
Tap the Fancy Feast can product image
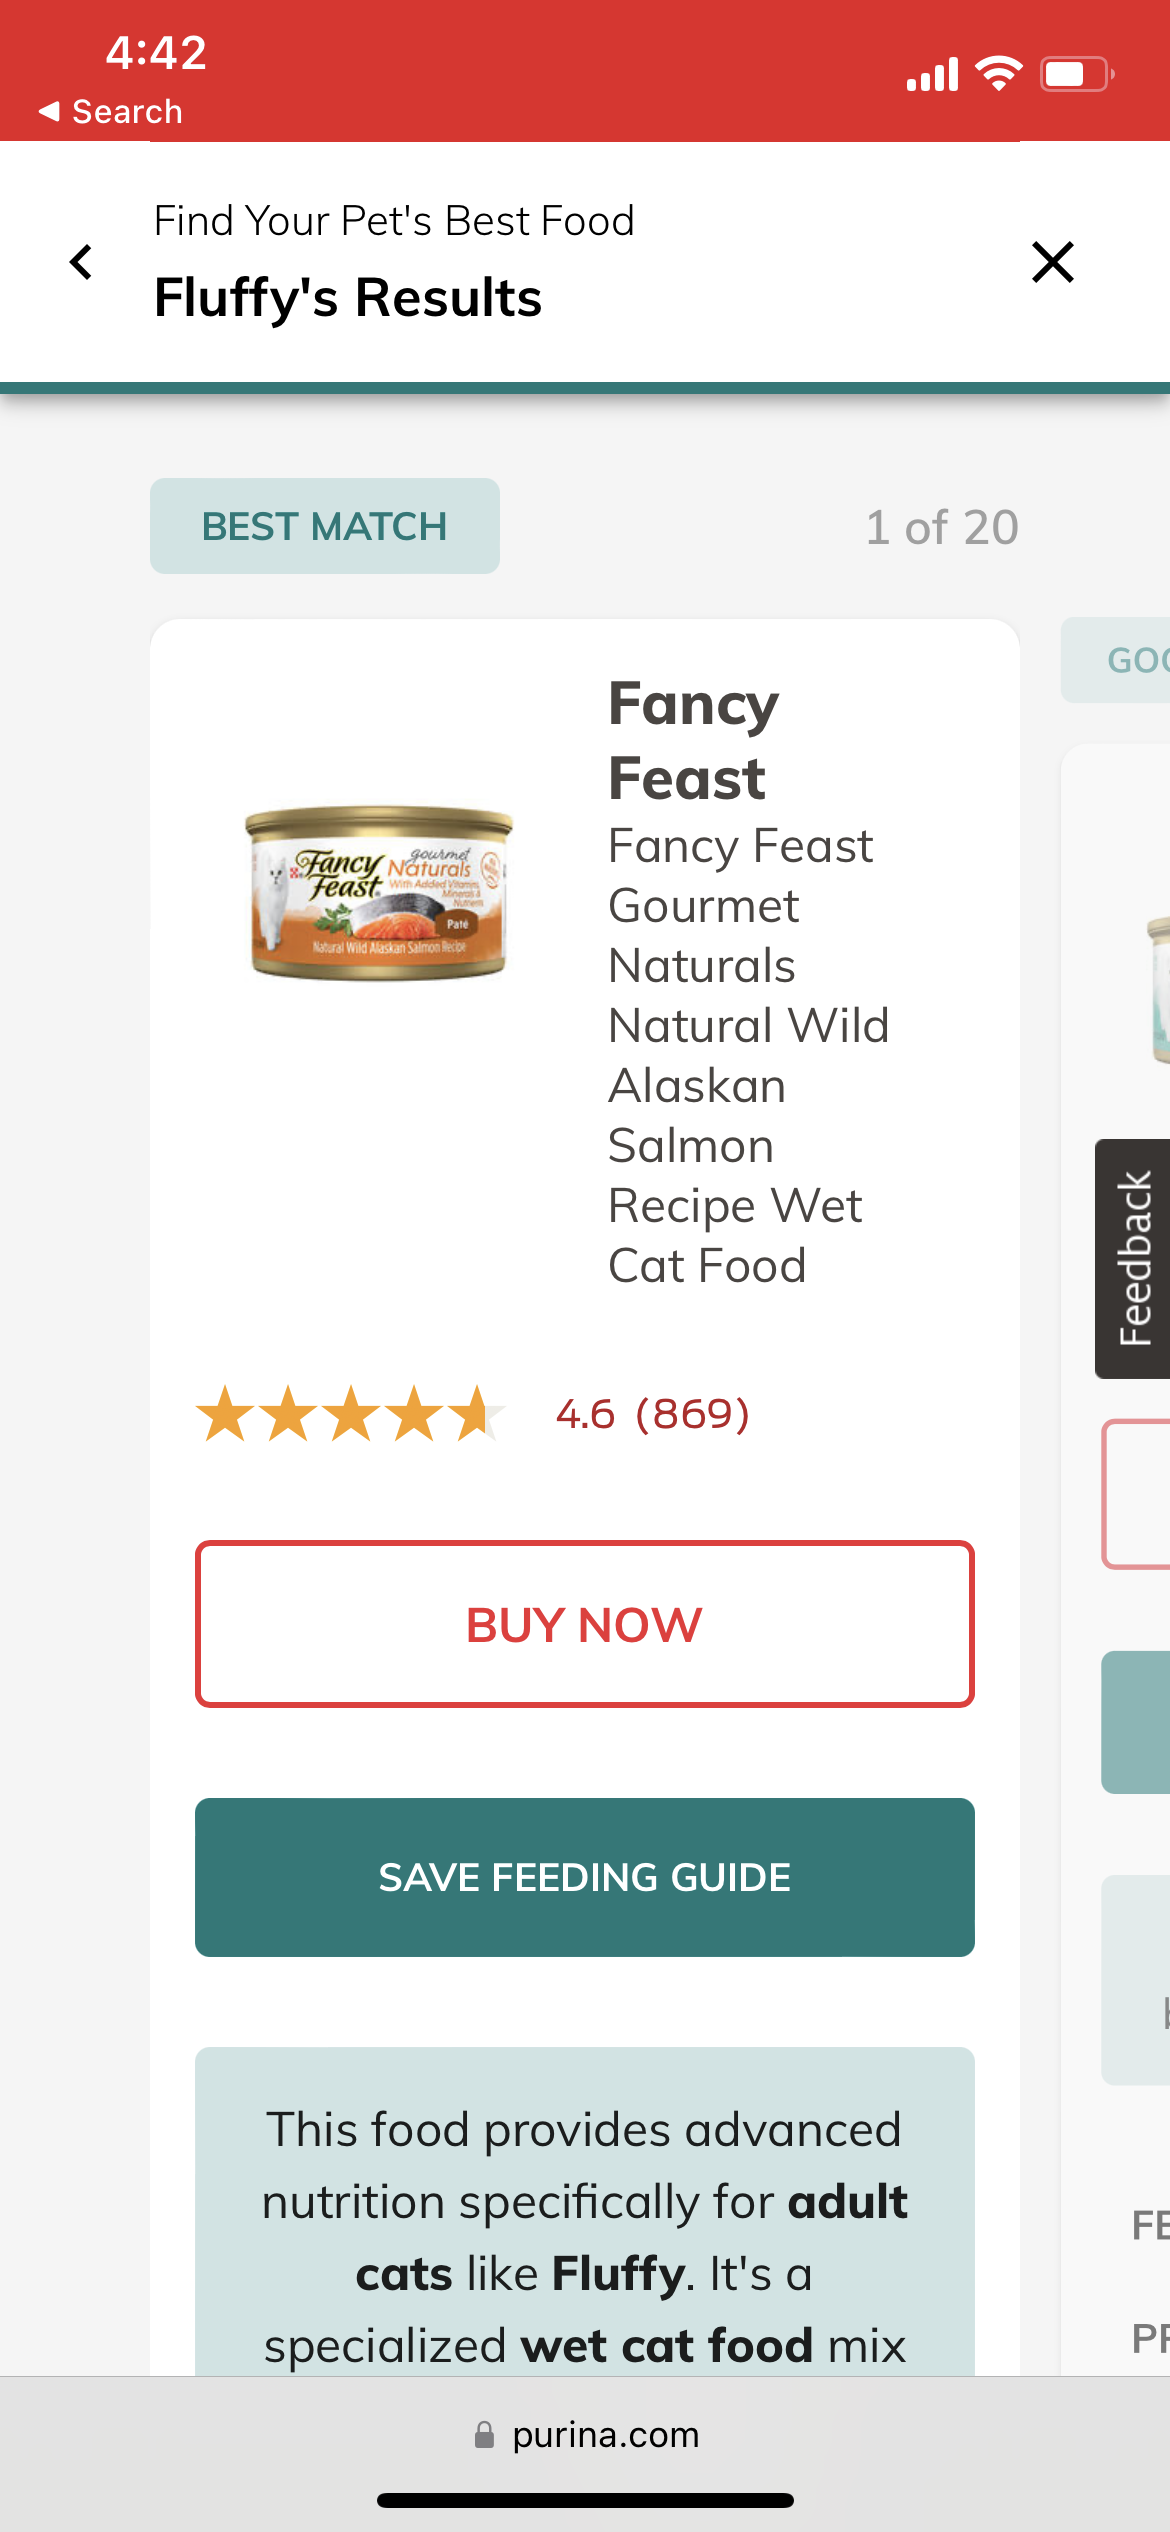pyautogui.click(x=379, y=892)
